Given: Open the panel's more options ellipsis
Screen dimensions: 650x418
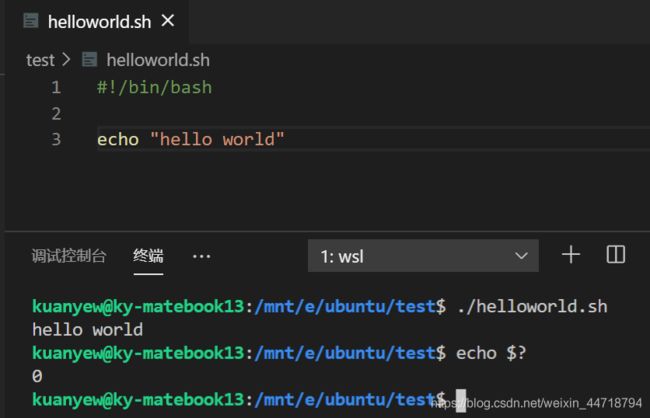Looking at the screenshot, I should (x=201, y=256).
